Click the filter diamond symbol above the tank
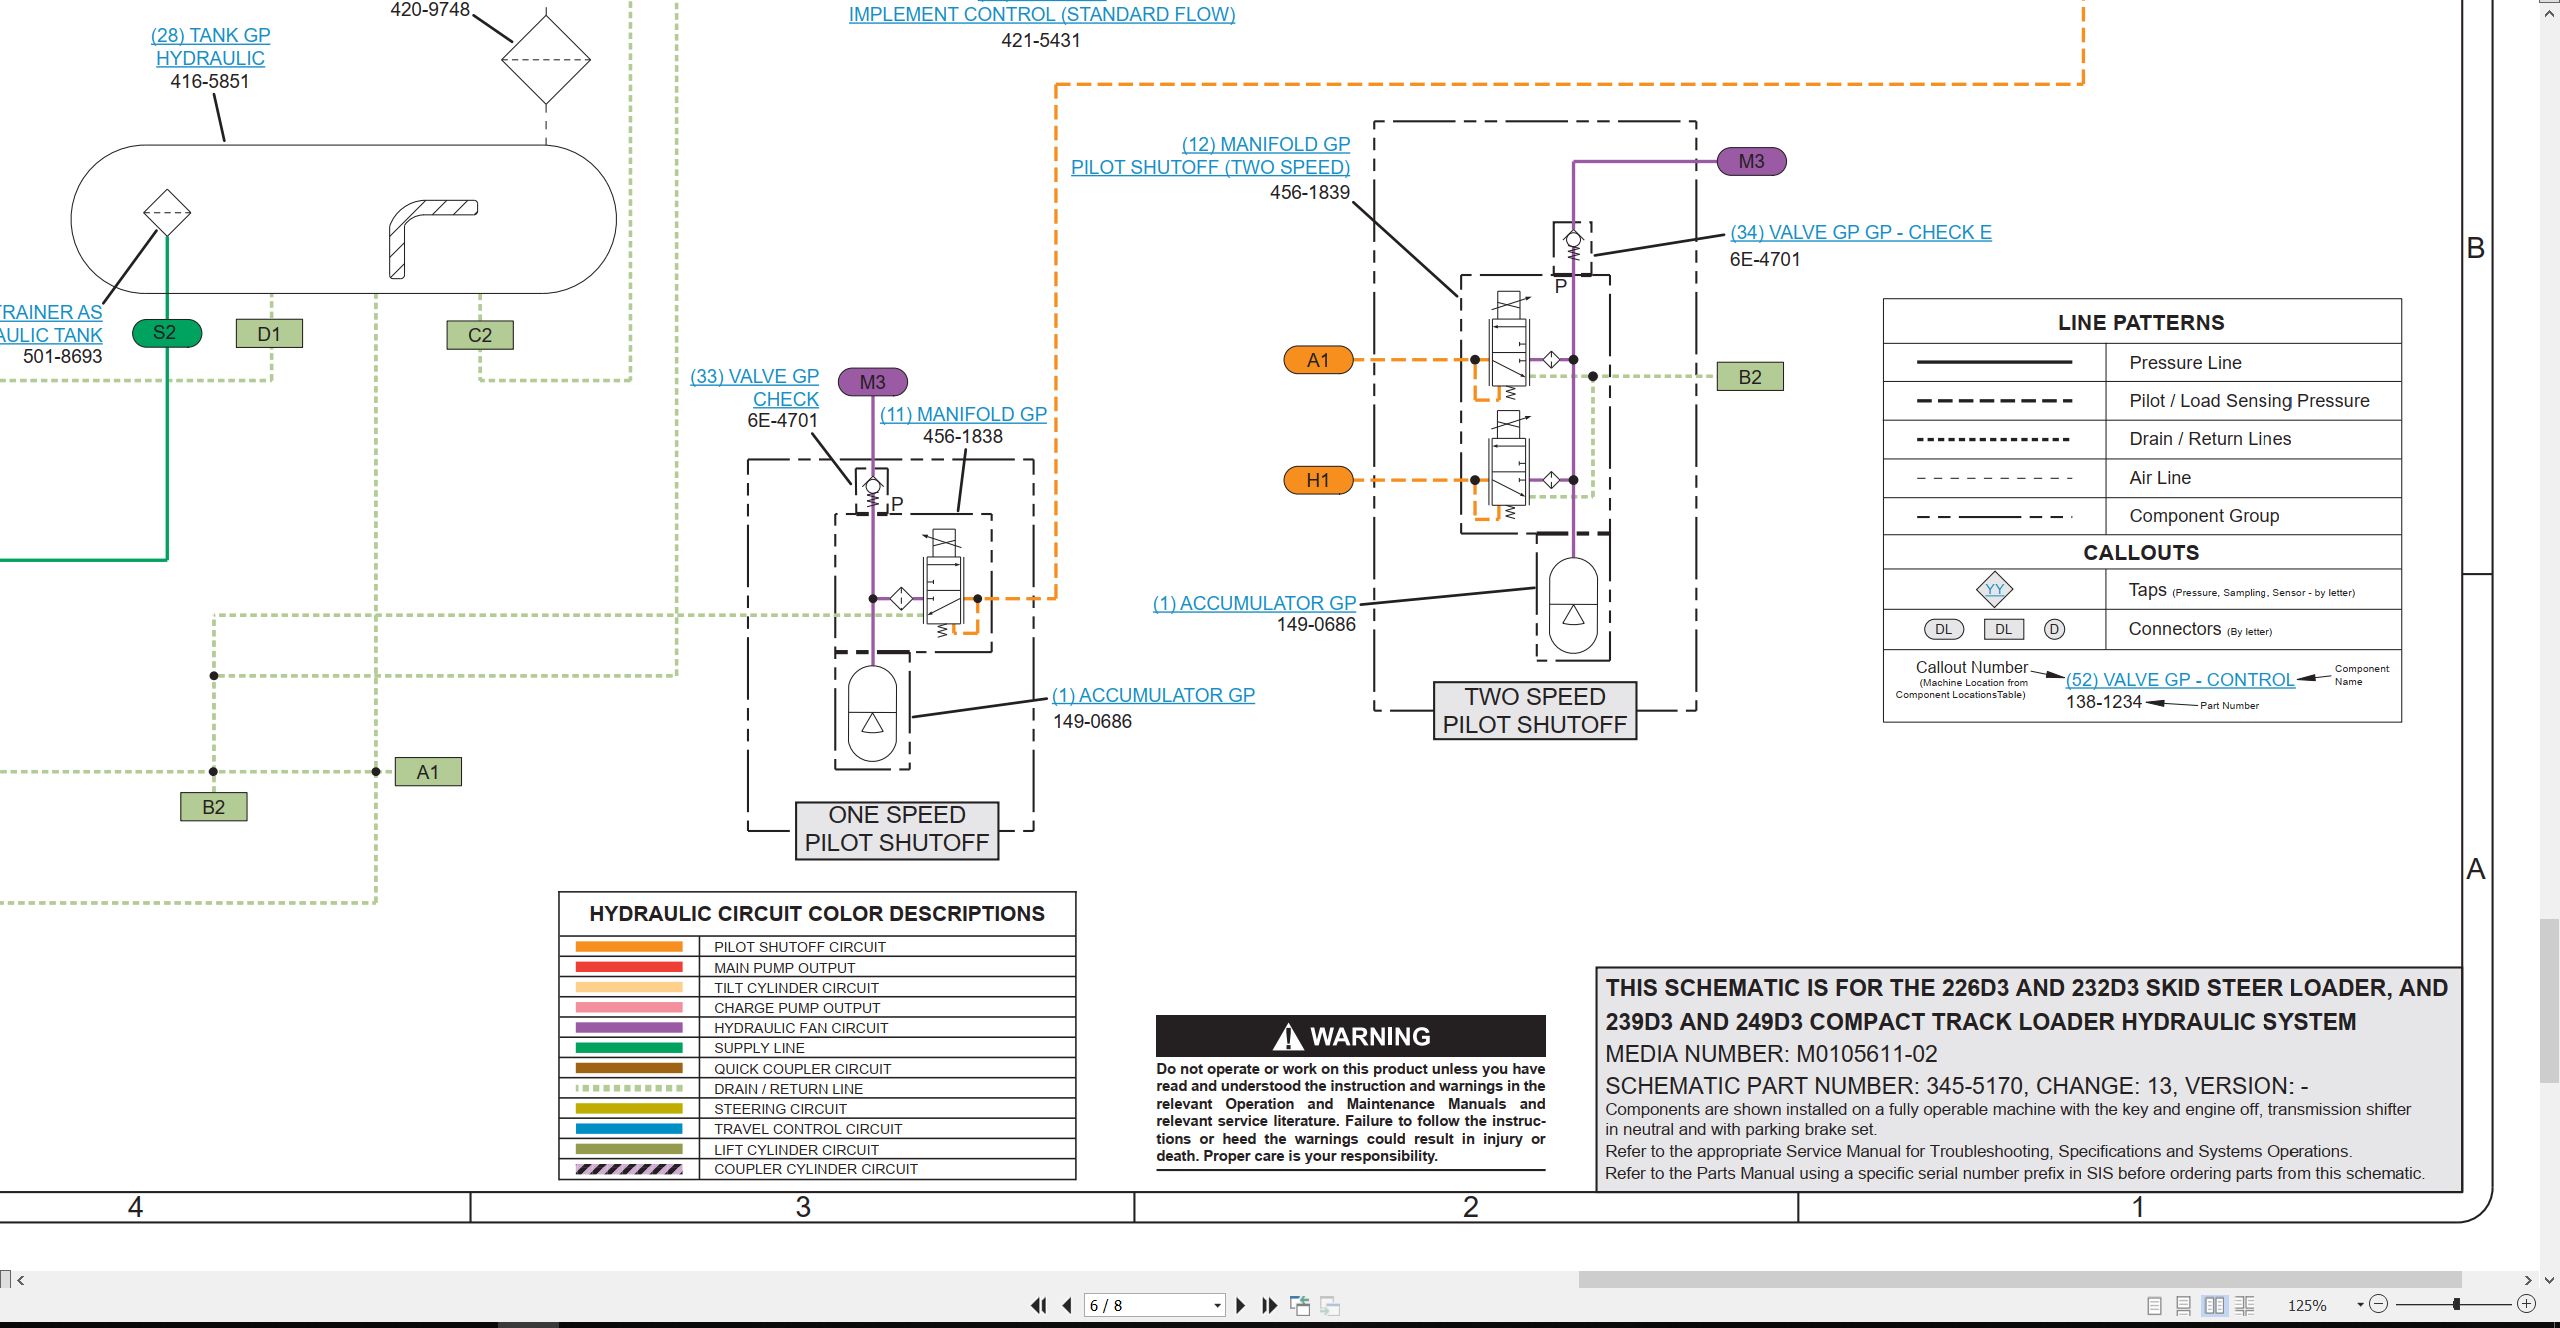Viewport: 2560px width, 1328px height. pyautogui.click(x=546, y=59)
